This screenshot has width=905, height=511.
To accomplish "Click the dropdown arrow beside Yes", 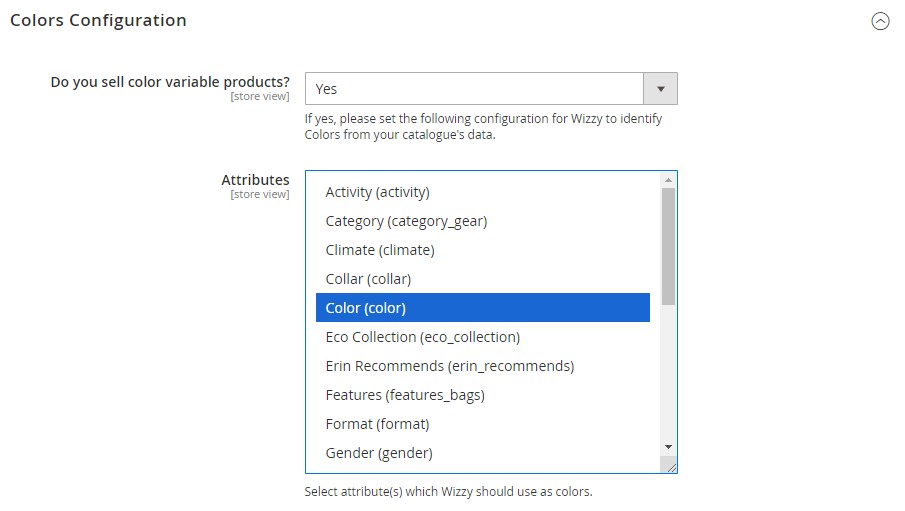I will pyautogui.click(x=660, y=89).
